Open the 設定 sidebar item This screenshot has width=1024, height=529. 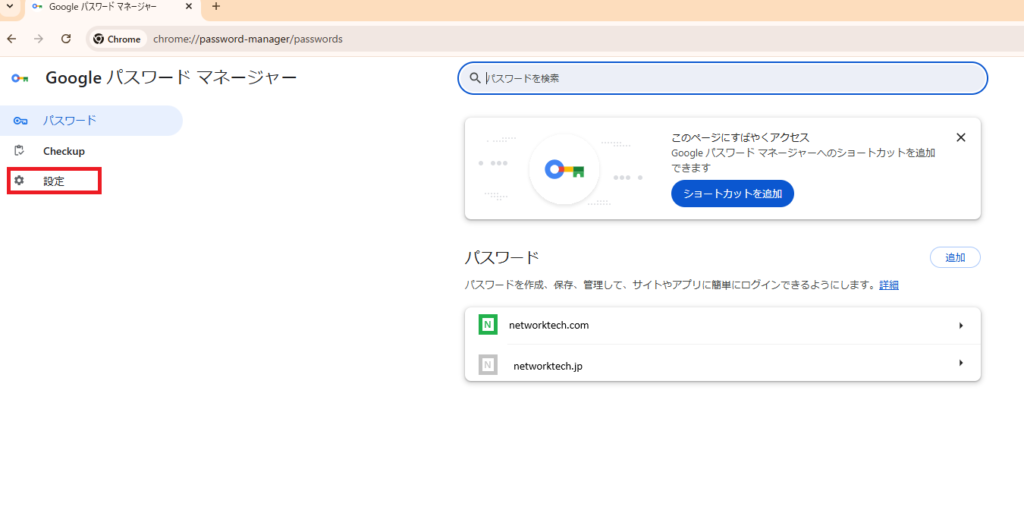[x=54, y=181]
